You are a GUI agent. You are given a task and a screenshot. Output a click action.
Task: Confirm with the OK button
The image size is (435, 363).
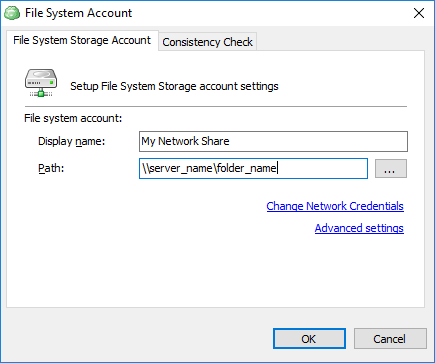pos(309,339)
